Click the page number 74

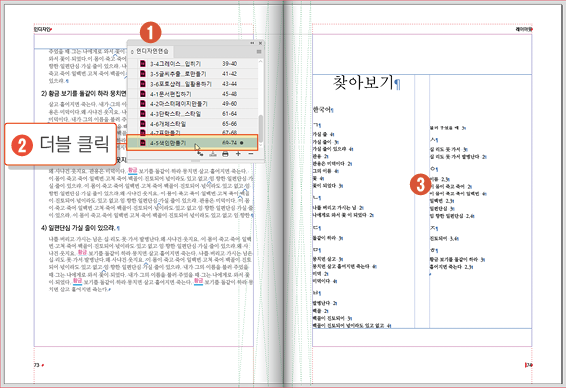coord(529,365)
